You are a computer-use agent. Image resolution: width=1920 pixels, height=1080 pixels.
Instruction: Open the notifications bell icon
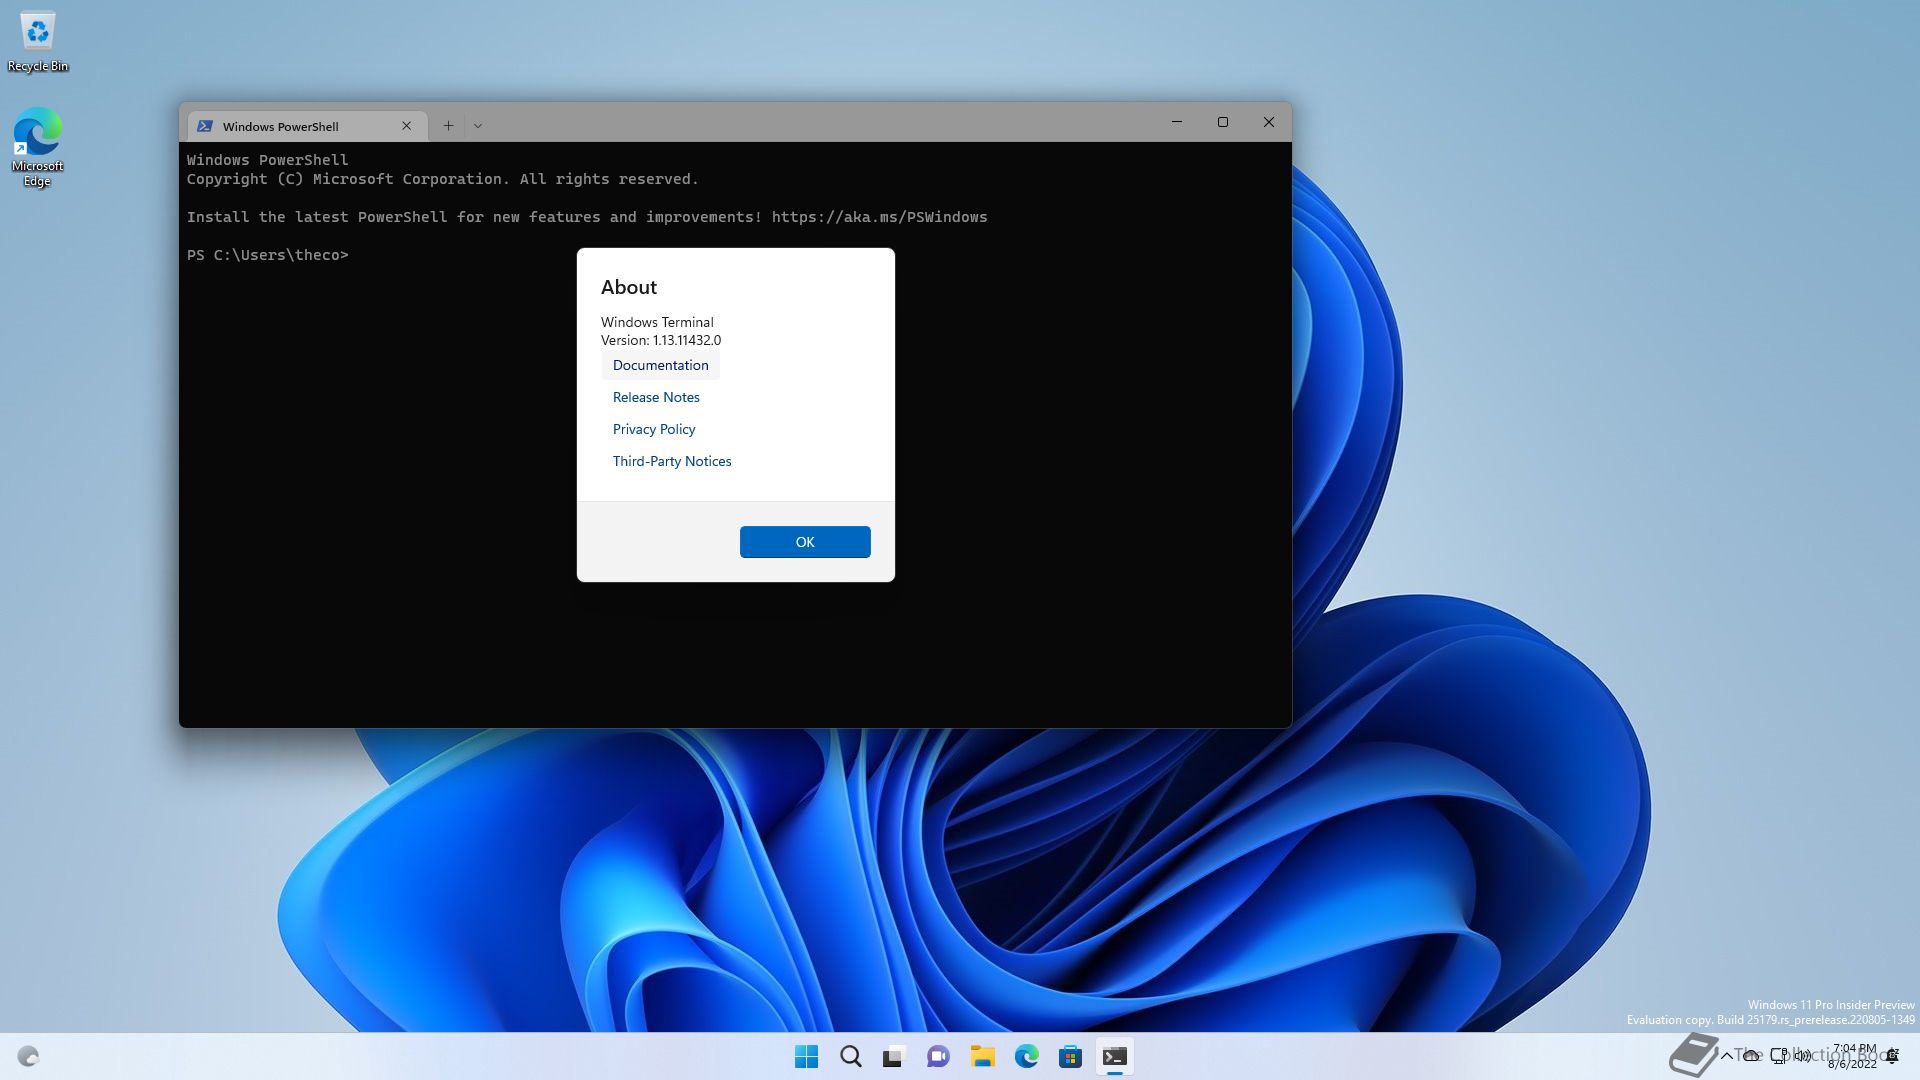pyautogui.click(x=1892, y=1056)
